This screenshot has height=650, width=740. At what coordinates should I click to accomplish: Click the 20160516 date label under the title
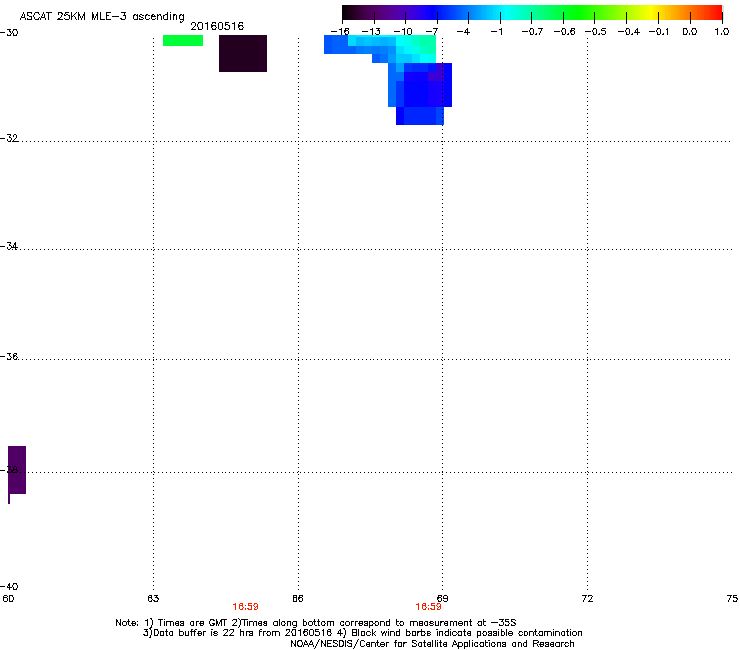217,26
